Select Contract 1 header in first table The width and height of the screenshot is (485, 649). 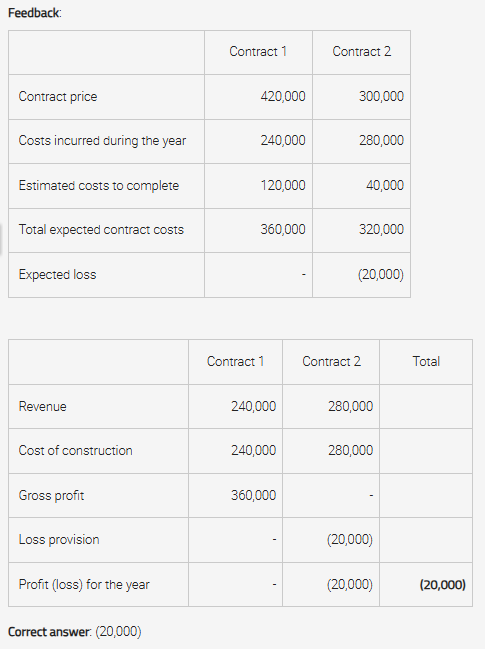[x=258, y=51]
